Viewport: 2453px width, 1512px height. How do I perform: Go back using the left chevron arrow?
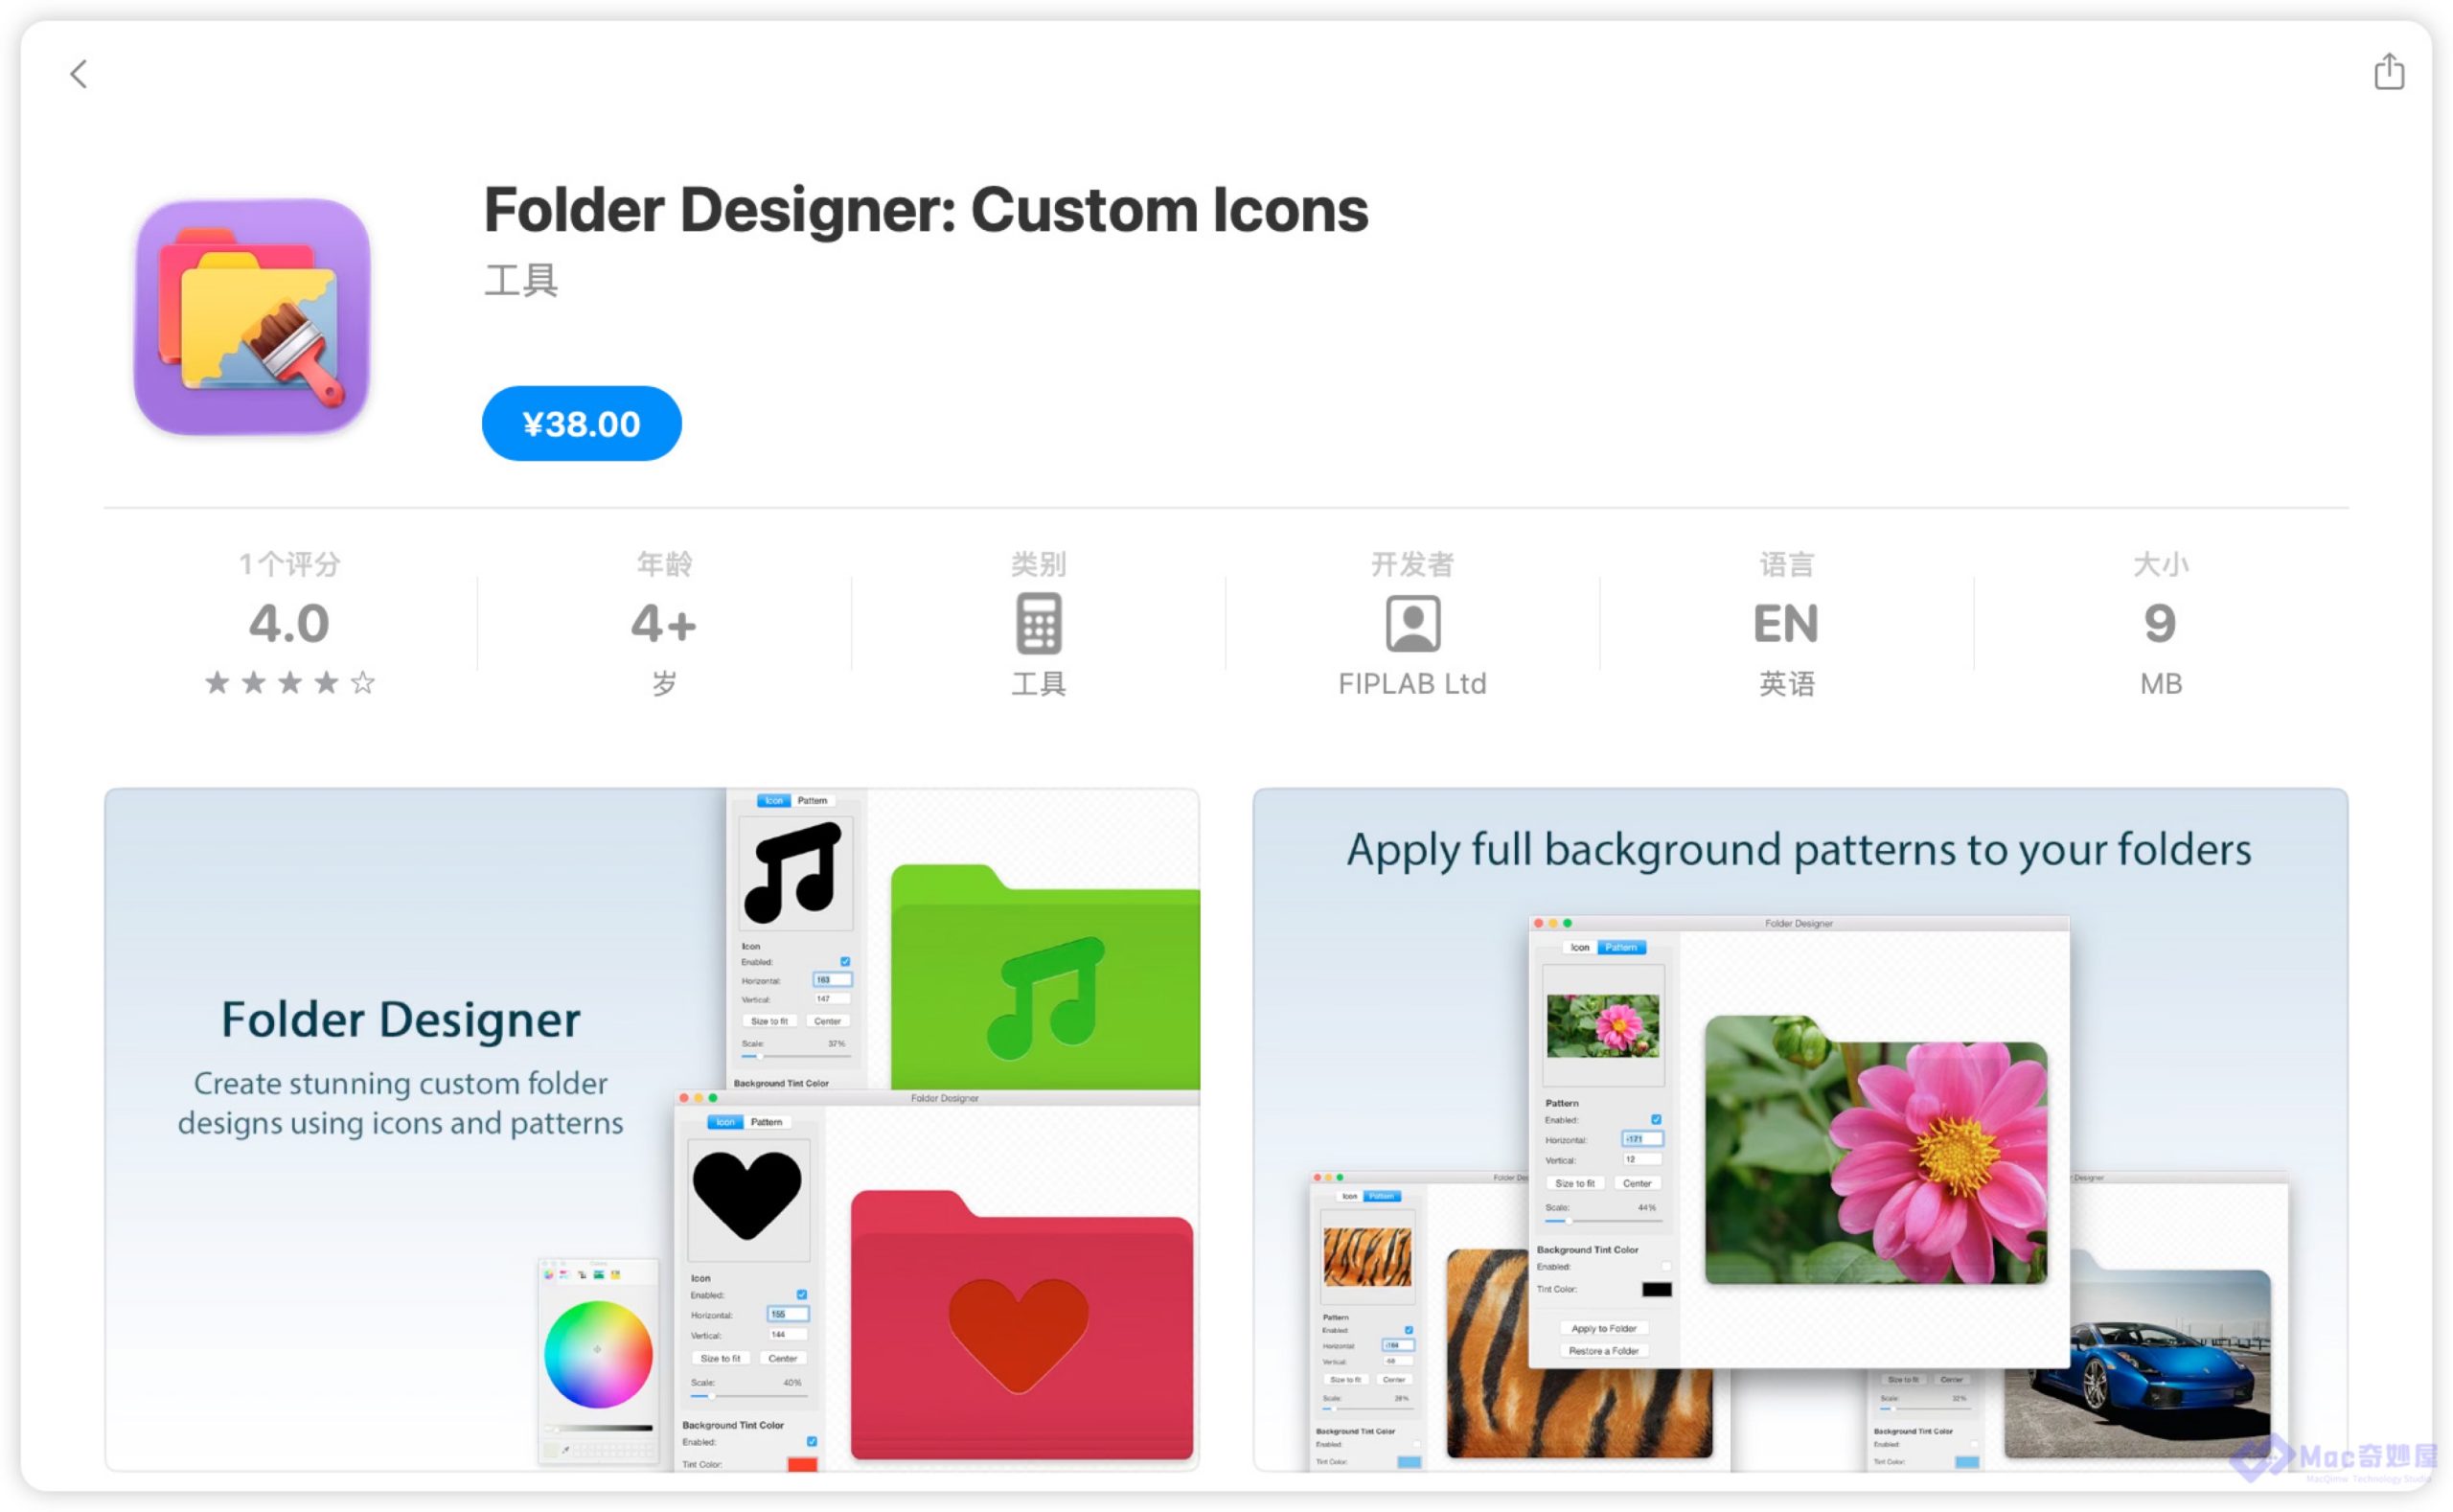(78, 73)
